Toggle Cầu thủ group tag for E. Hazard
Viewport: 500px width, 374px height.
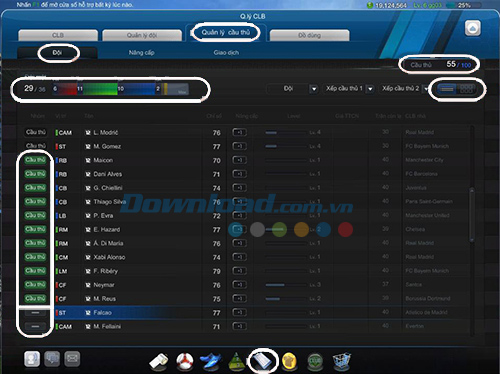tap(35, 229)
